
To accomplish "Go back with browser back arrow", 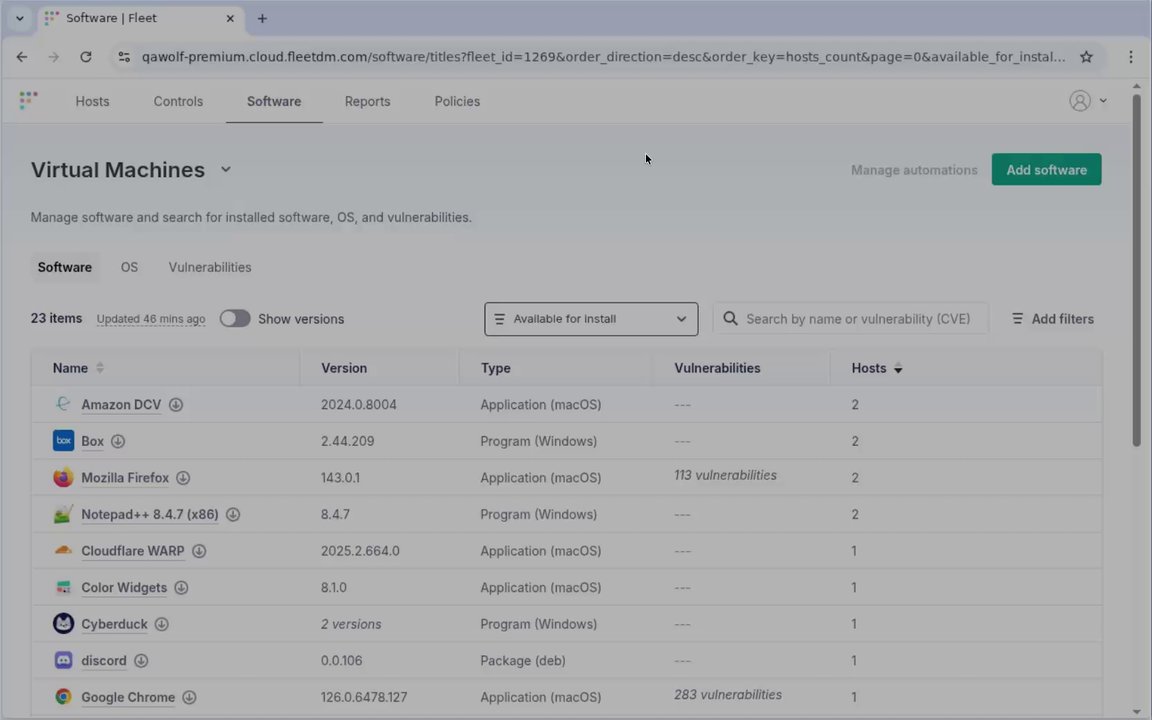I will 22,57.
